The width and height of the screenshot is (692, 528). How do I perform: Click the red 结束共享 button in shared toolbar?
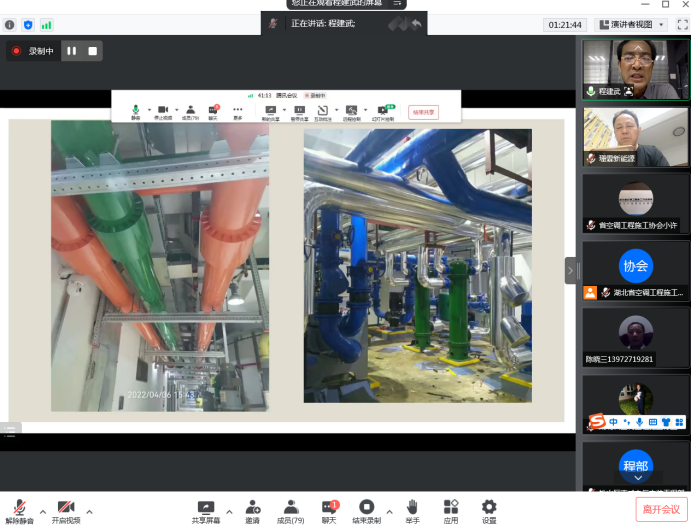tap(423, 112)
